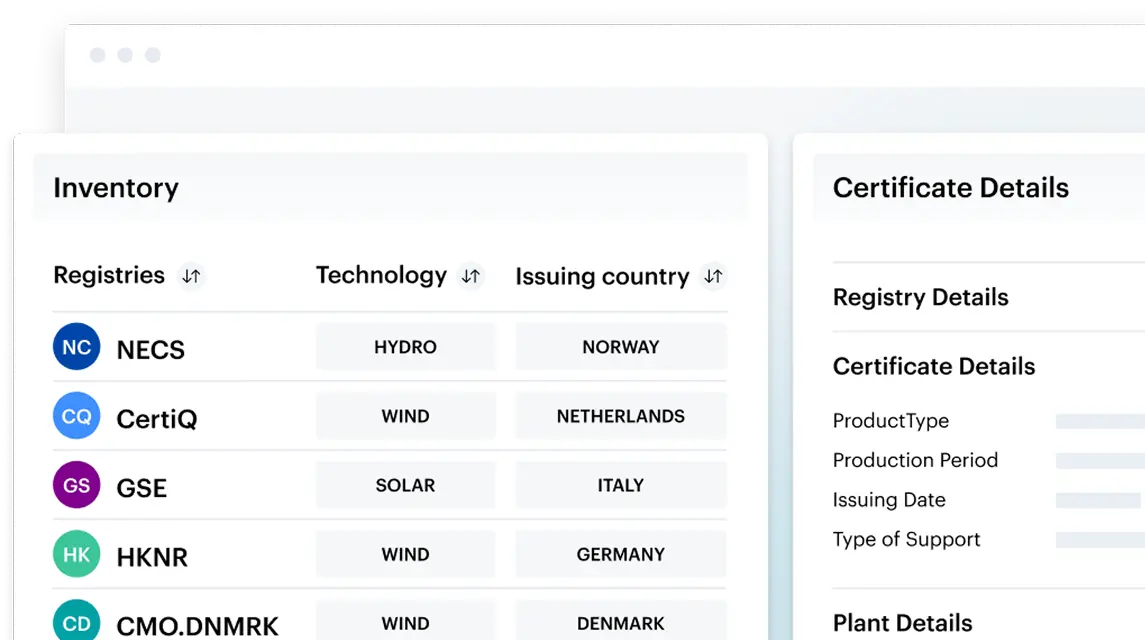This screenshot has width=1145, height=640.
Task: Click the CD avatar for CMO.DNMRK
Action: coord(77,621)
